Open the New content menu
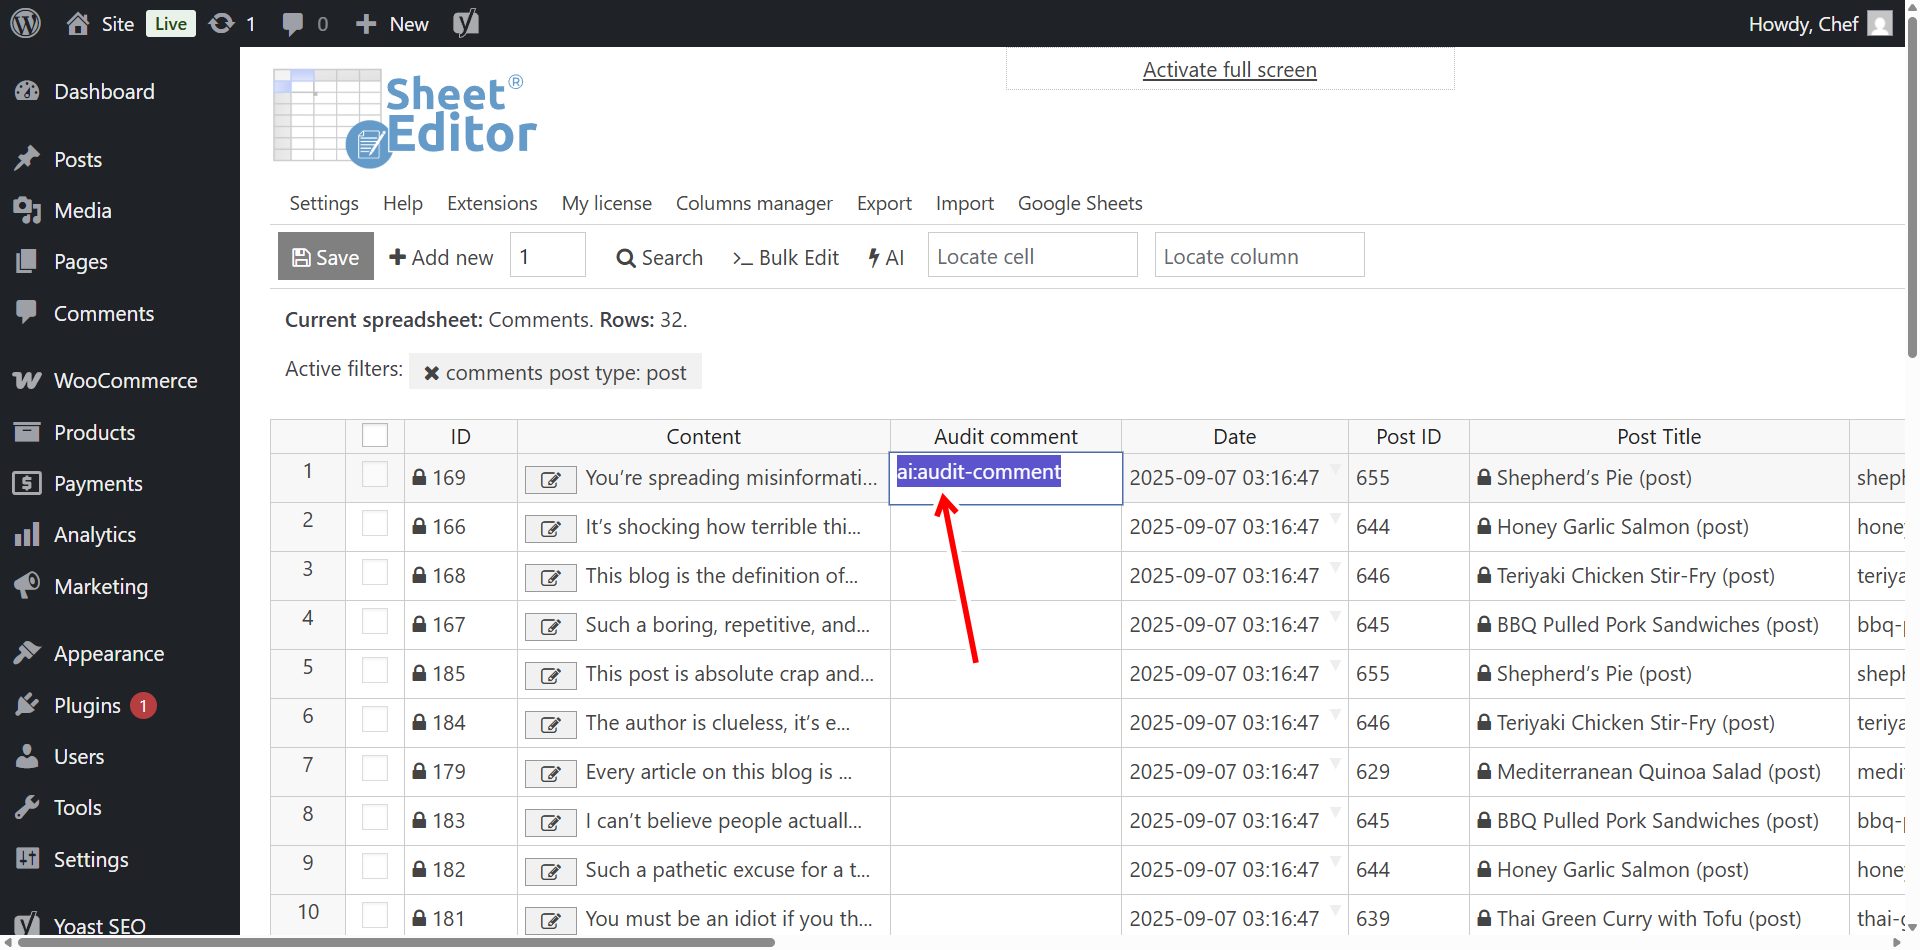This screenshot has height=950, width=1920. tap(393, 23)
